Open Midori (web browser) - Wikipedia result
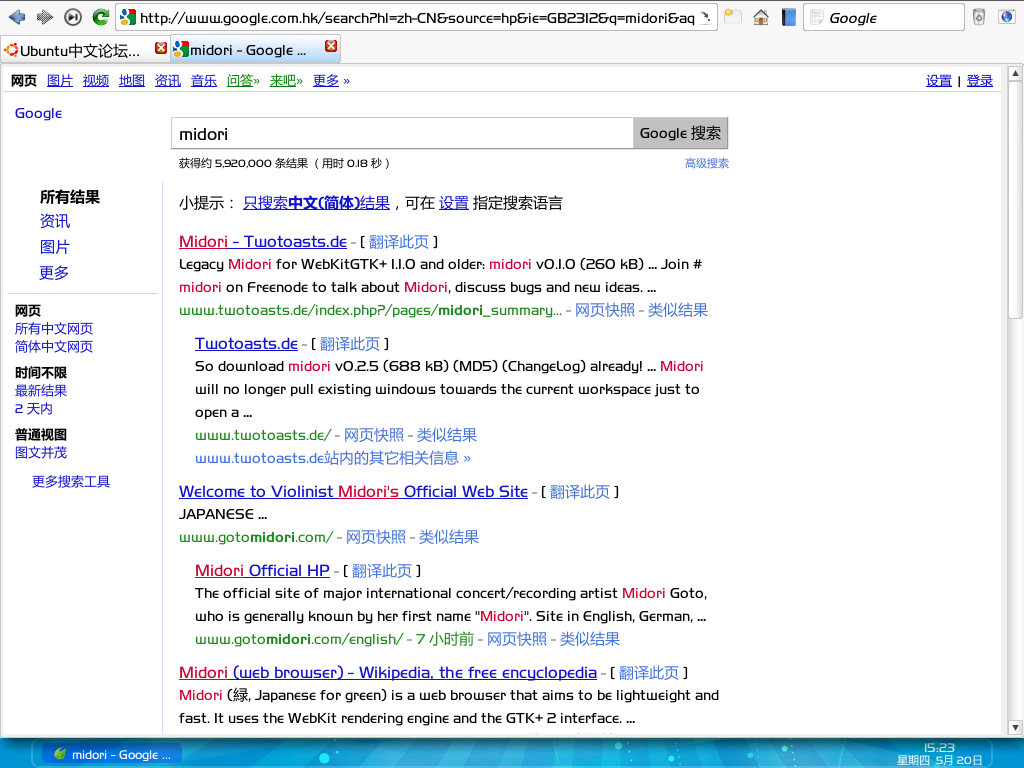This screenshot has height=768, width=1024. click(x=388, y=673)
